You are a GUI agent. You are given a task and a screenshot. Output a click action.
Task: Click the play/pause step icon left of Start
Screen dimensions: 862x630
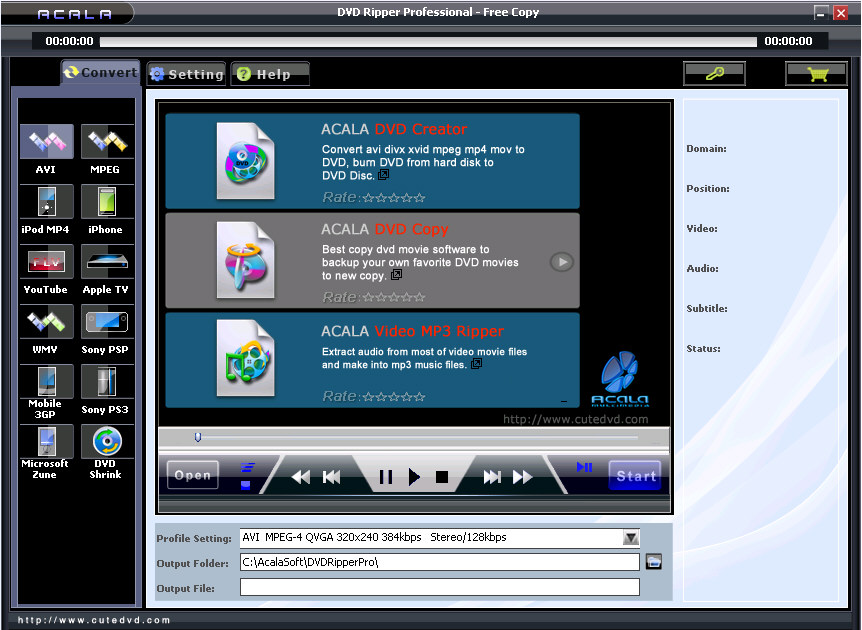pos(584,467)
